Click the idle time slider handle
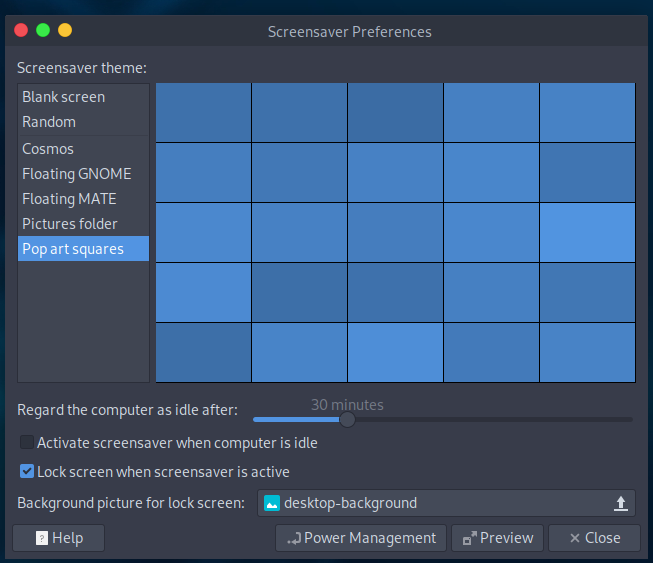653x563 pixels. point(347,420)
